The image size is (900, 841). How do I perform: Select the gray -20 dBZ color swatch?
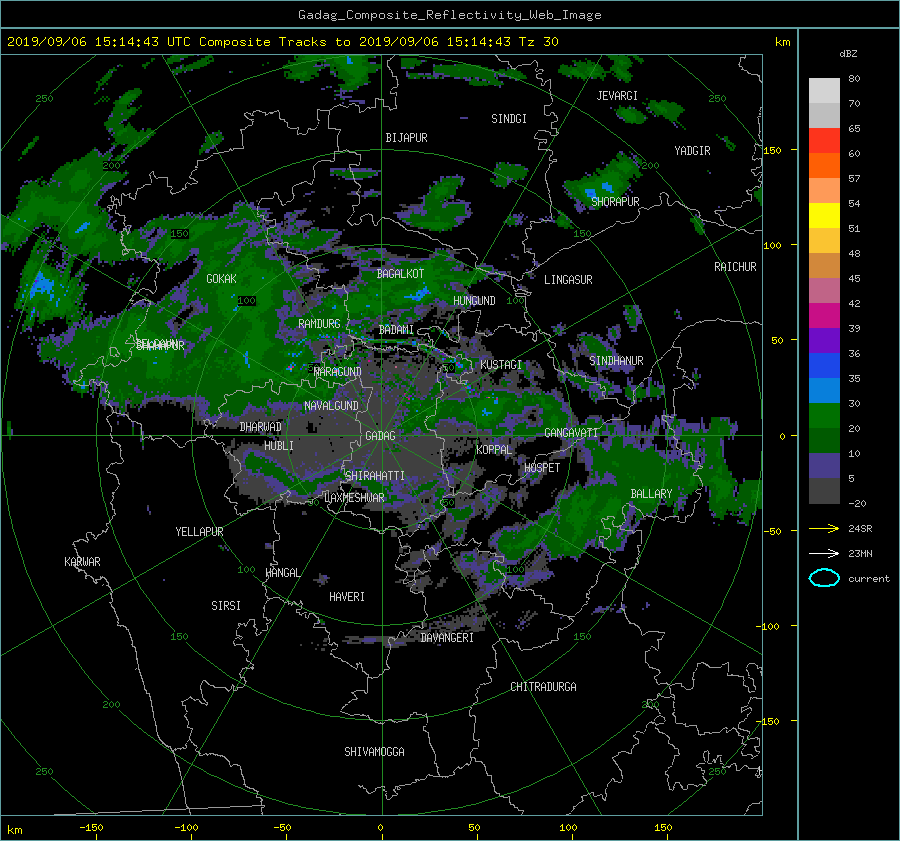point(824,491)
